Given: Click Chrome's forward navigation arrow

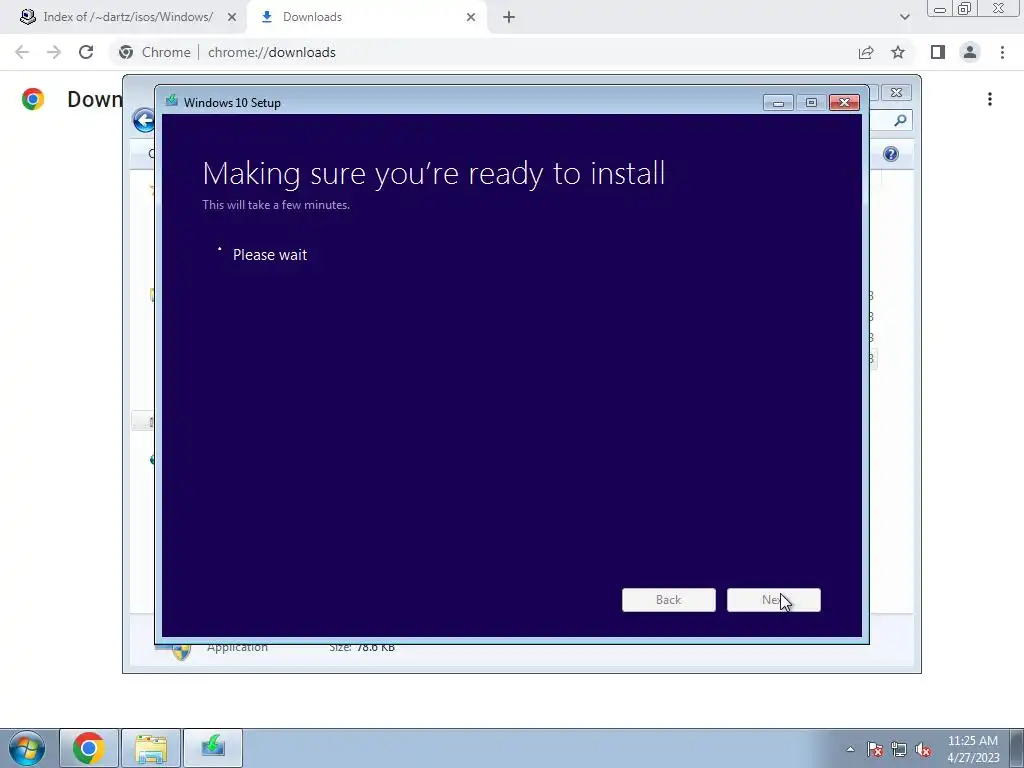Looking at the screenshot, I should [54, 52].
